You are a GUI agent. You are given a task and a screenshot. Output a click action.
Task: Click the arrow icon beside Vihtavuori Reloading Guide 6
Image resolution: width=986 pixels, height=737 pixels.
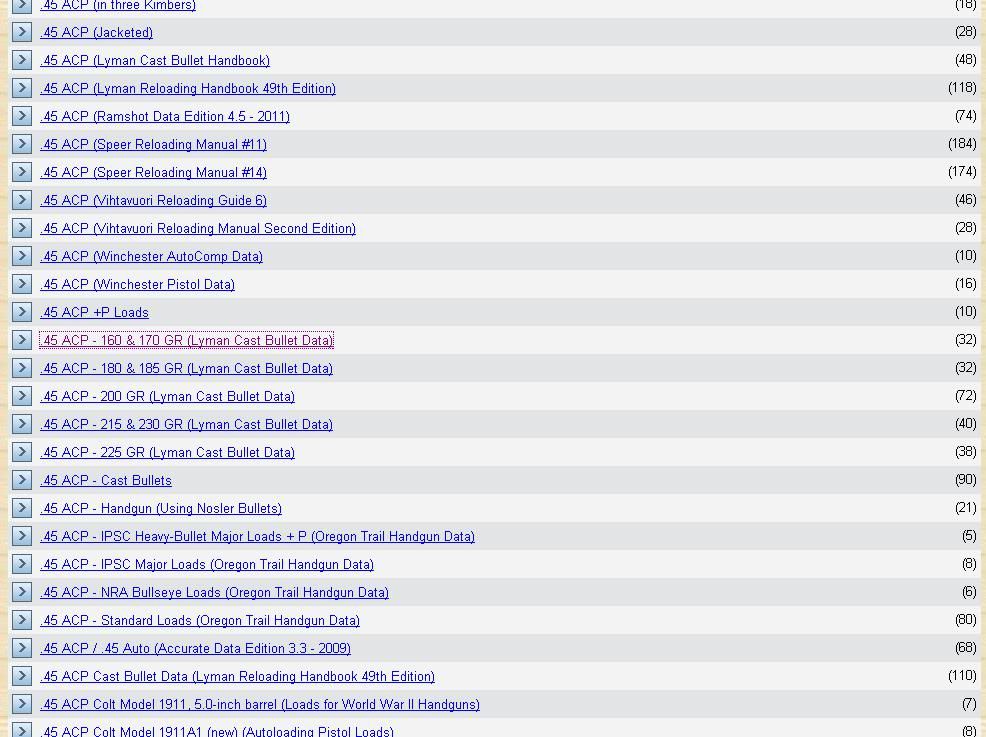(21, 200)
